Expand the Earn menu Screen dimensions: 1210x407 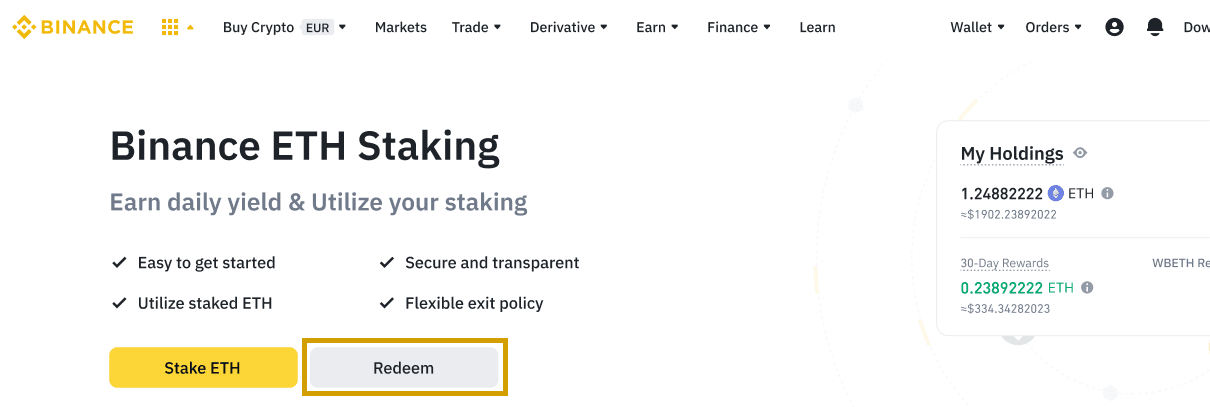[657, 27]
